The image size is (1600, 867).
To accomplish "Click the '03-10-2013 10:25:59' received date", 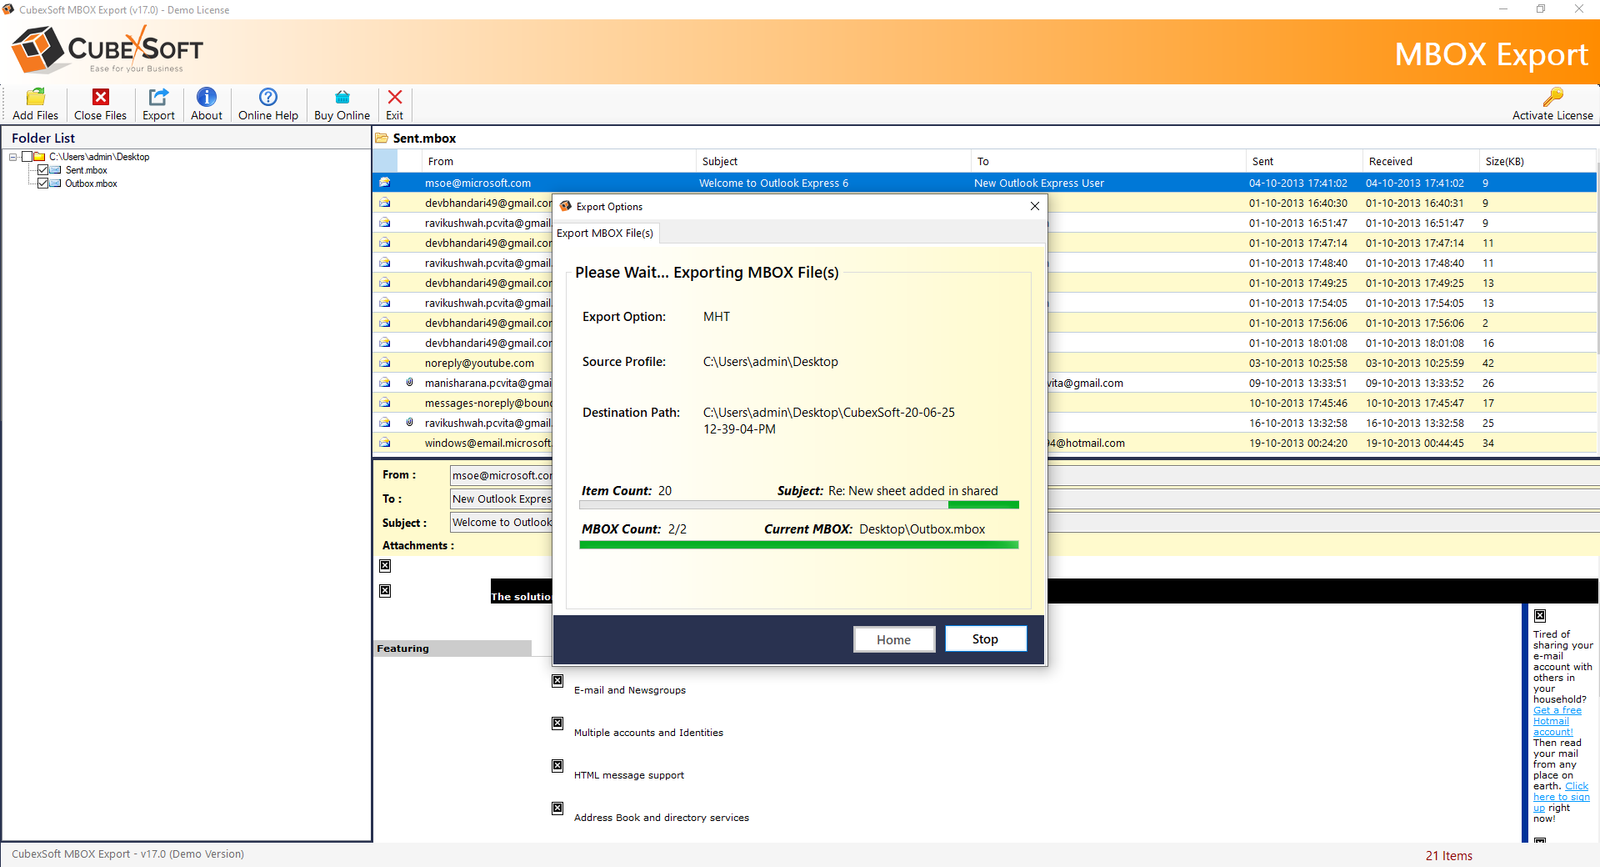I will click(1415, 363).
